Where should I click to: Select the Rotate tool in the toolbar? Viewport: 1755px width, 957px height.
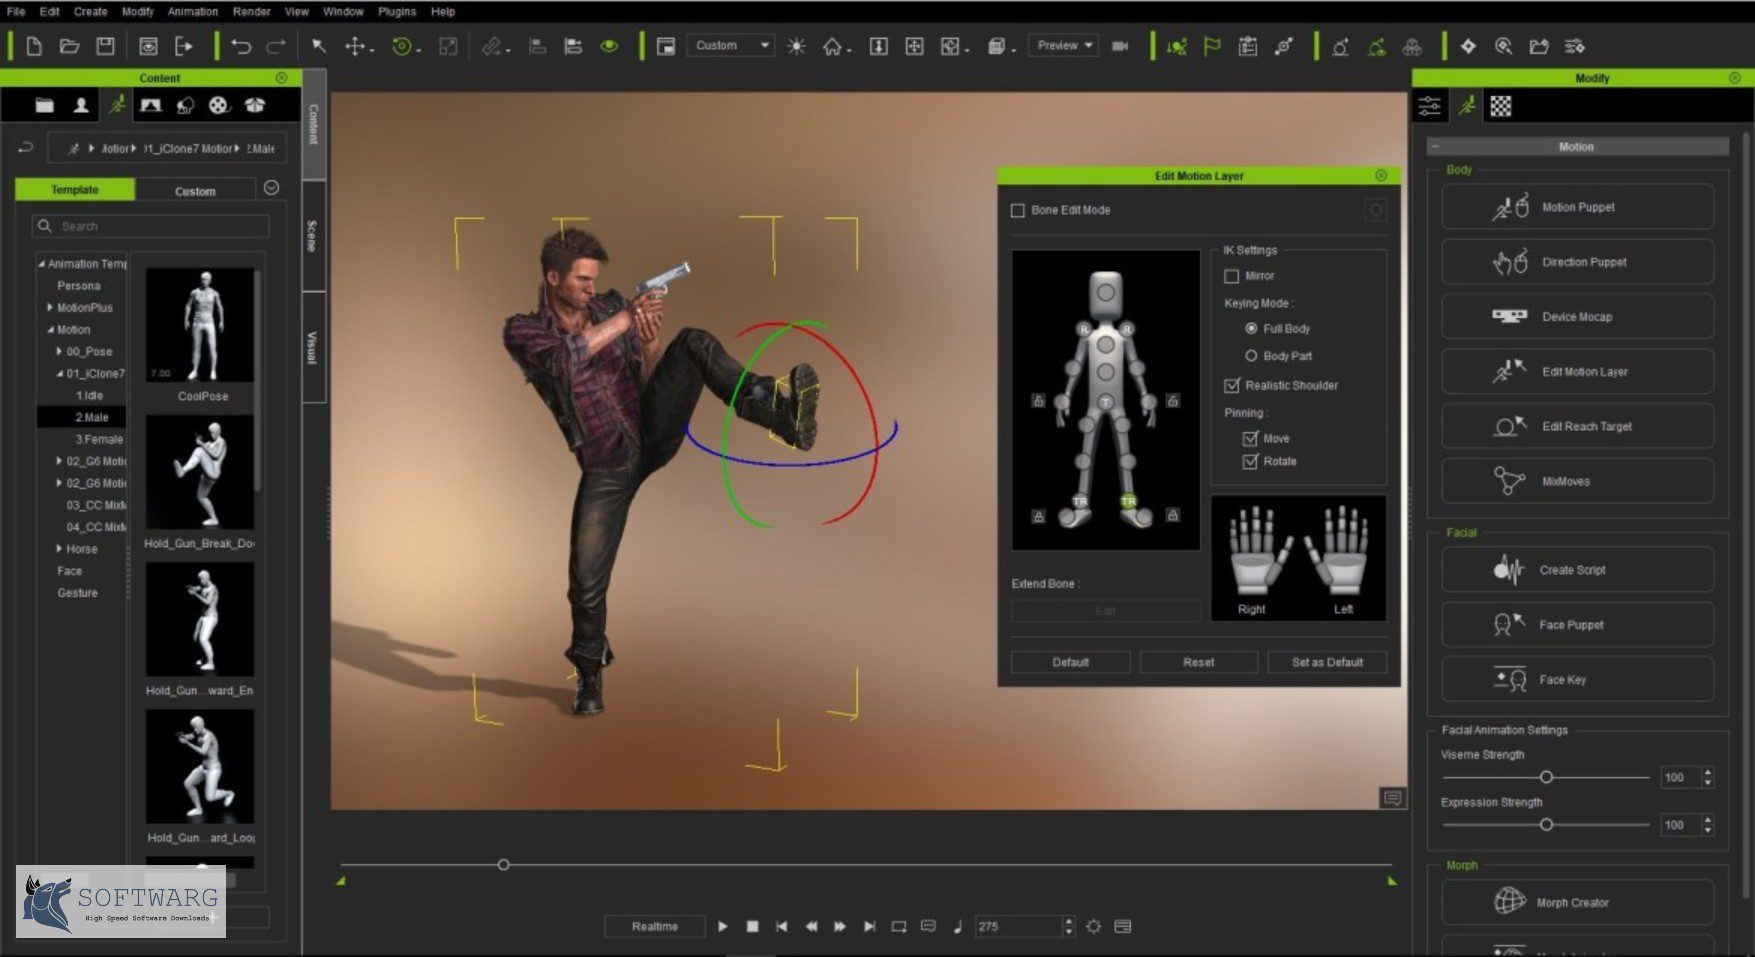(402, 45)
